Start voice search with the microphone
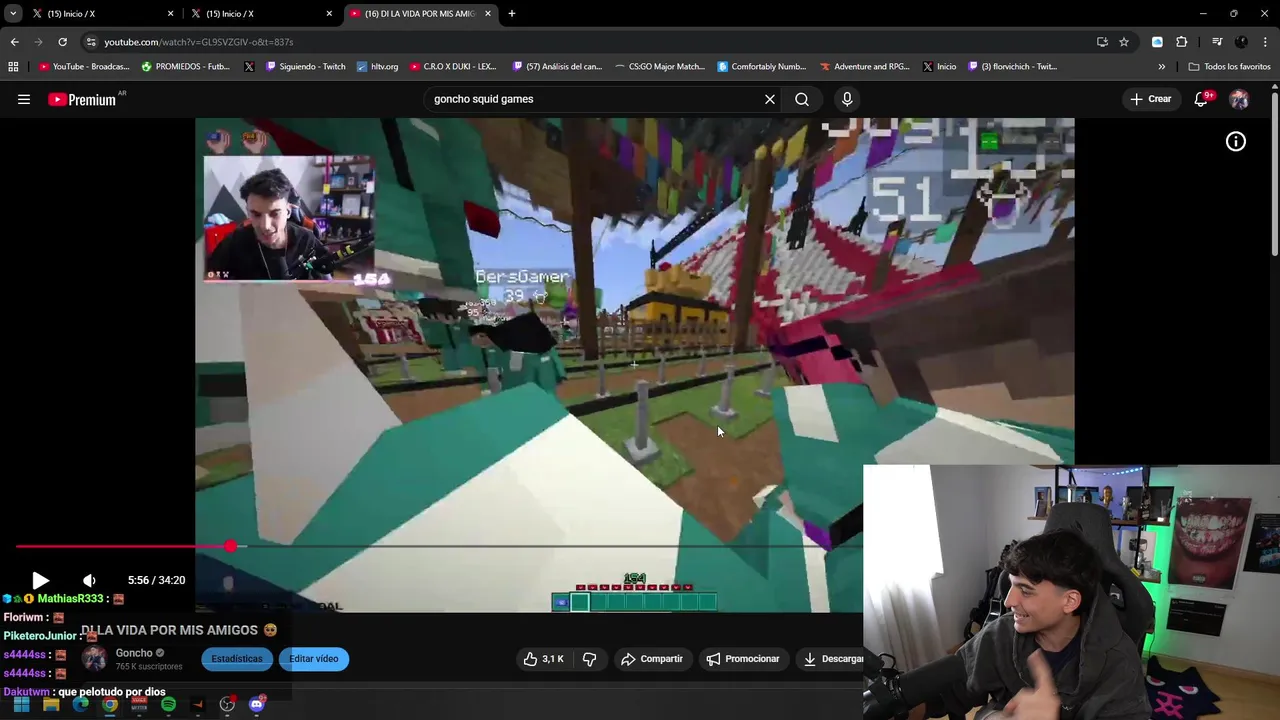1280x720 pixels. [x=847, y=99]
